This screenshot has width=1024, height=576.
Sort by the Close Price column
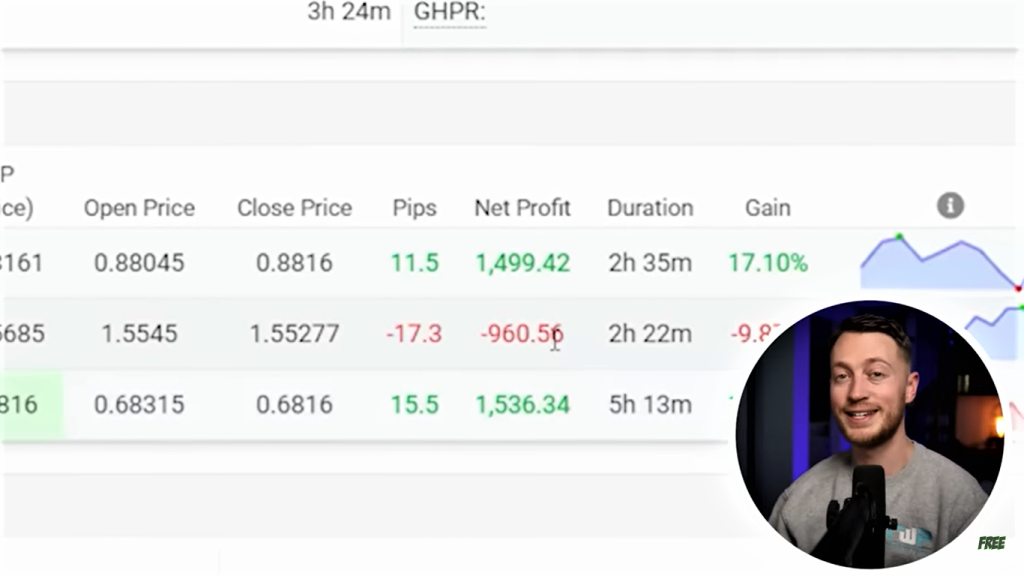pyautogui.click(x=294, y=208)
